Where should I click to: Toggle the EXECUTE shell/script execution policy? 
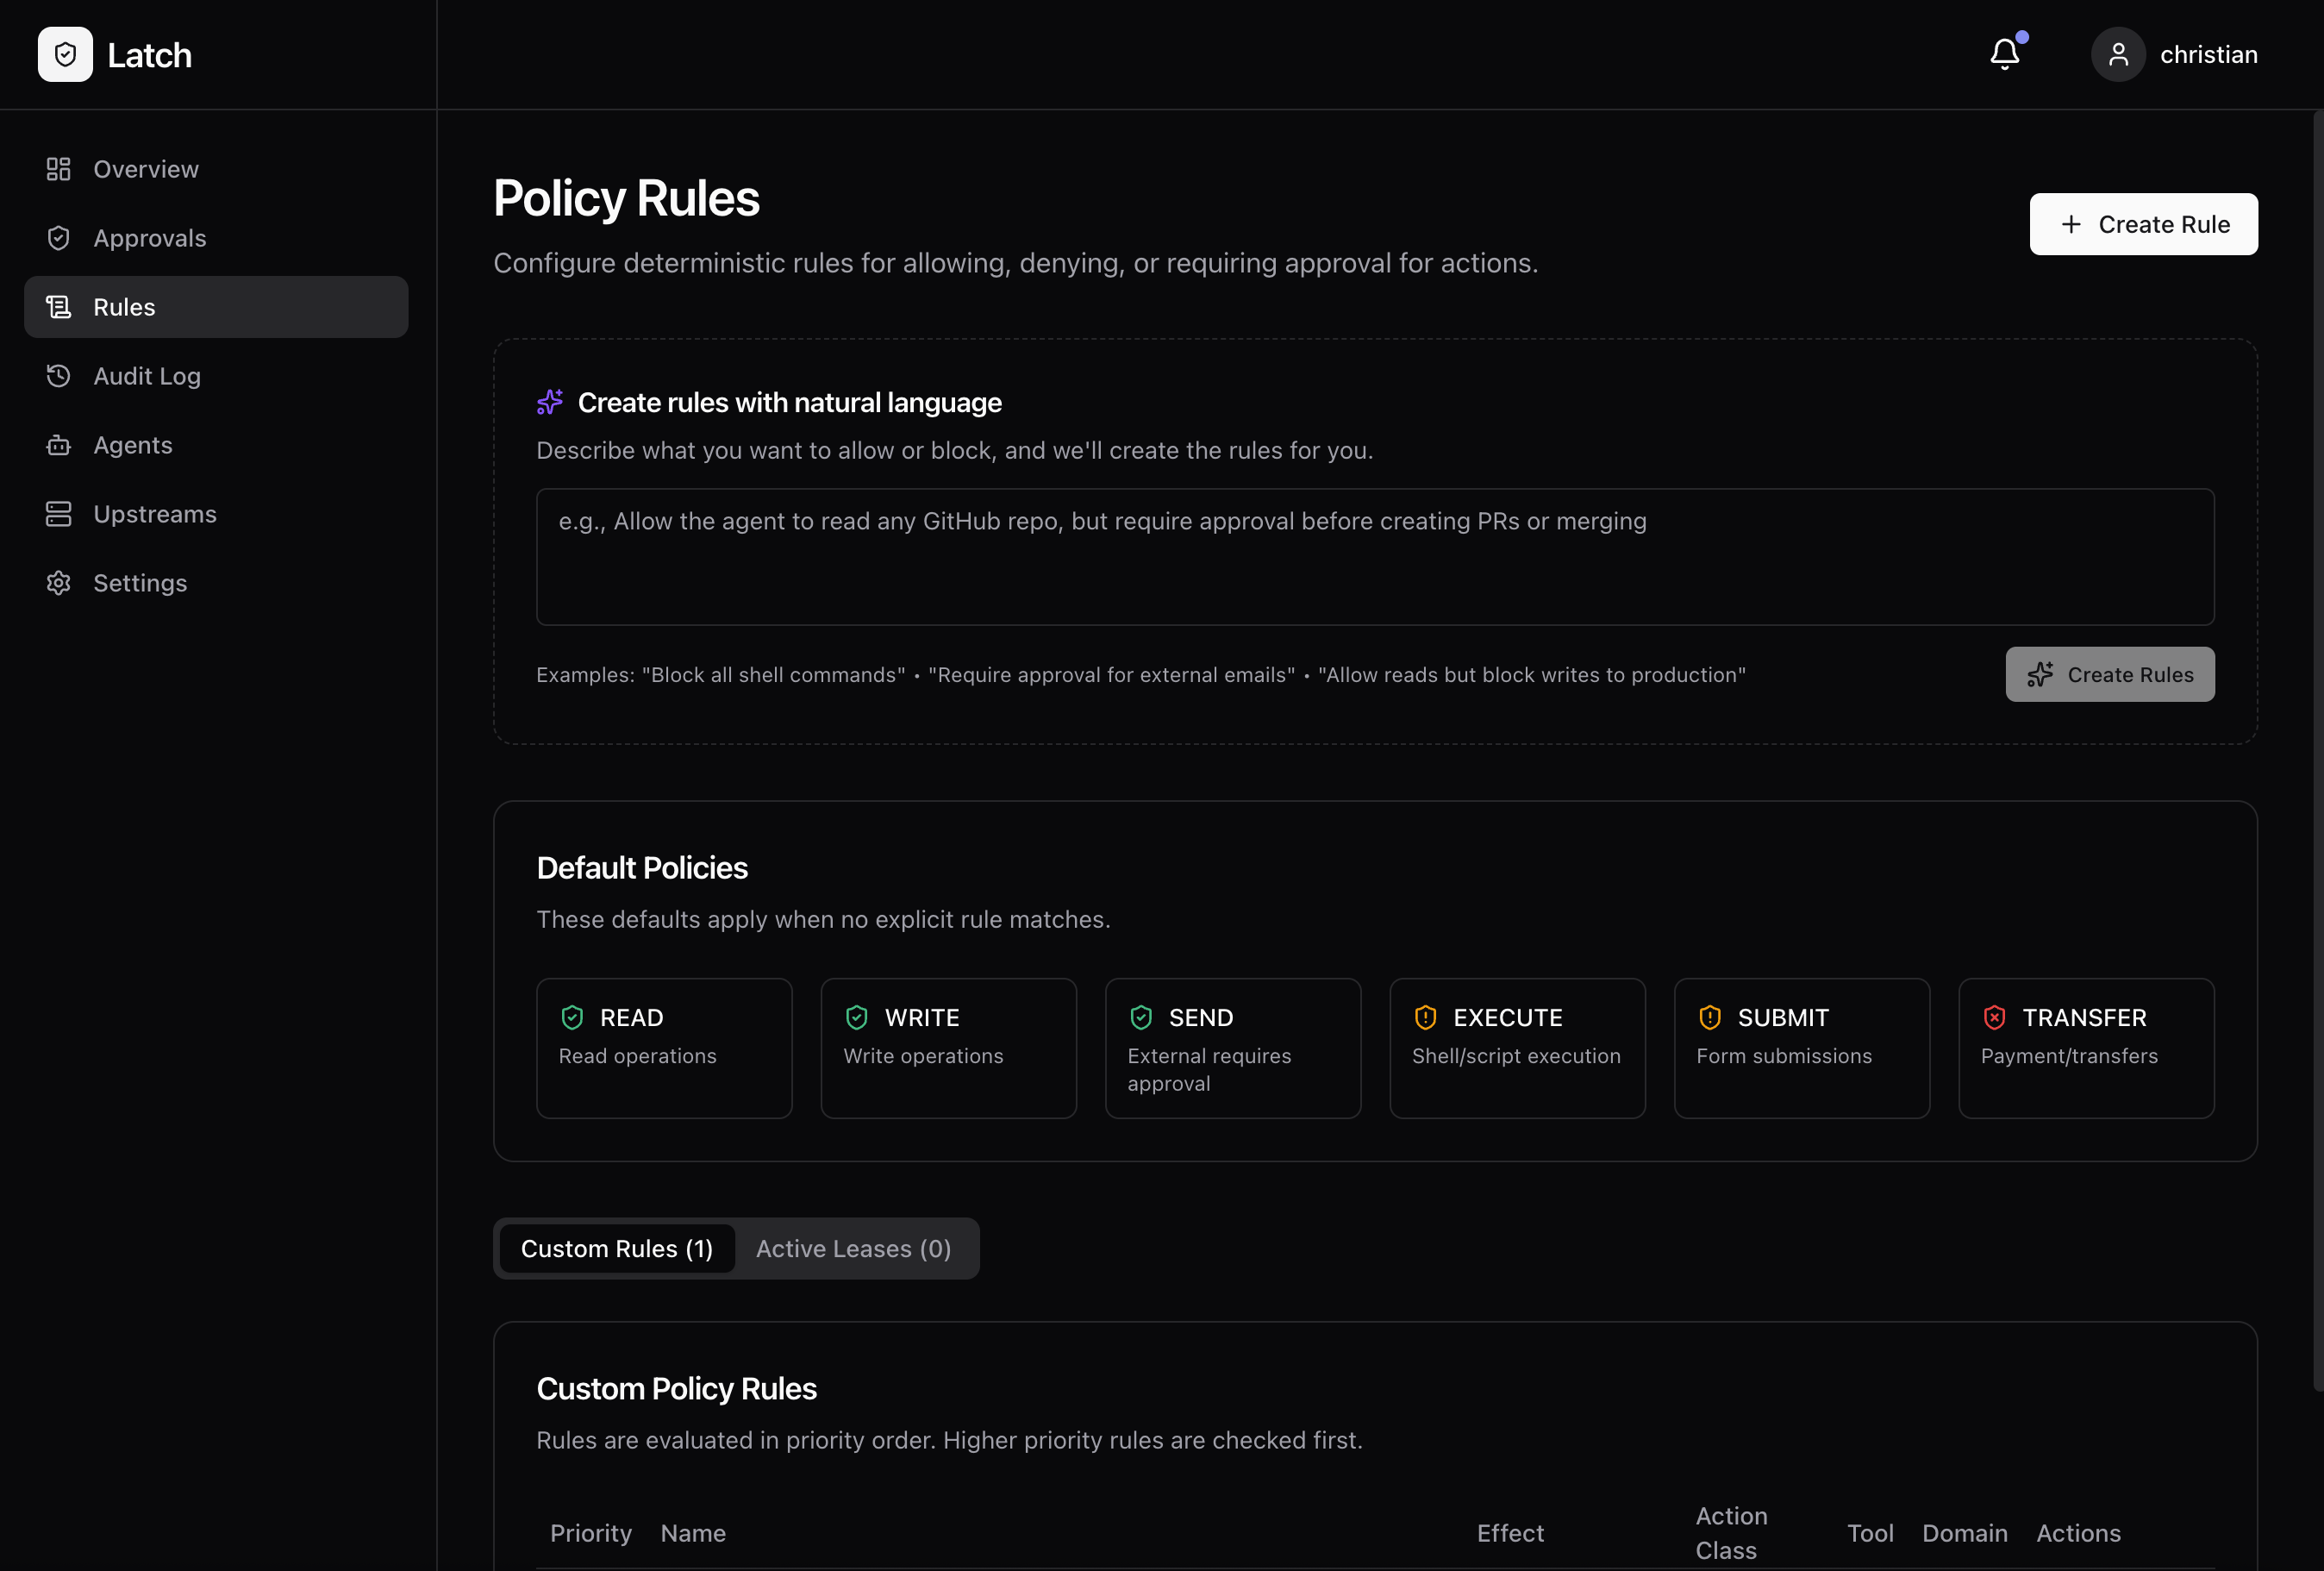[x=1516, y=1047]
